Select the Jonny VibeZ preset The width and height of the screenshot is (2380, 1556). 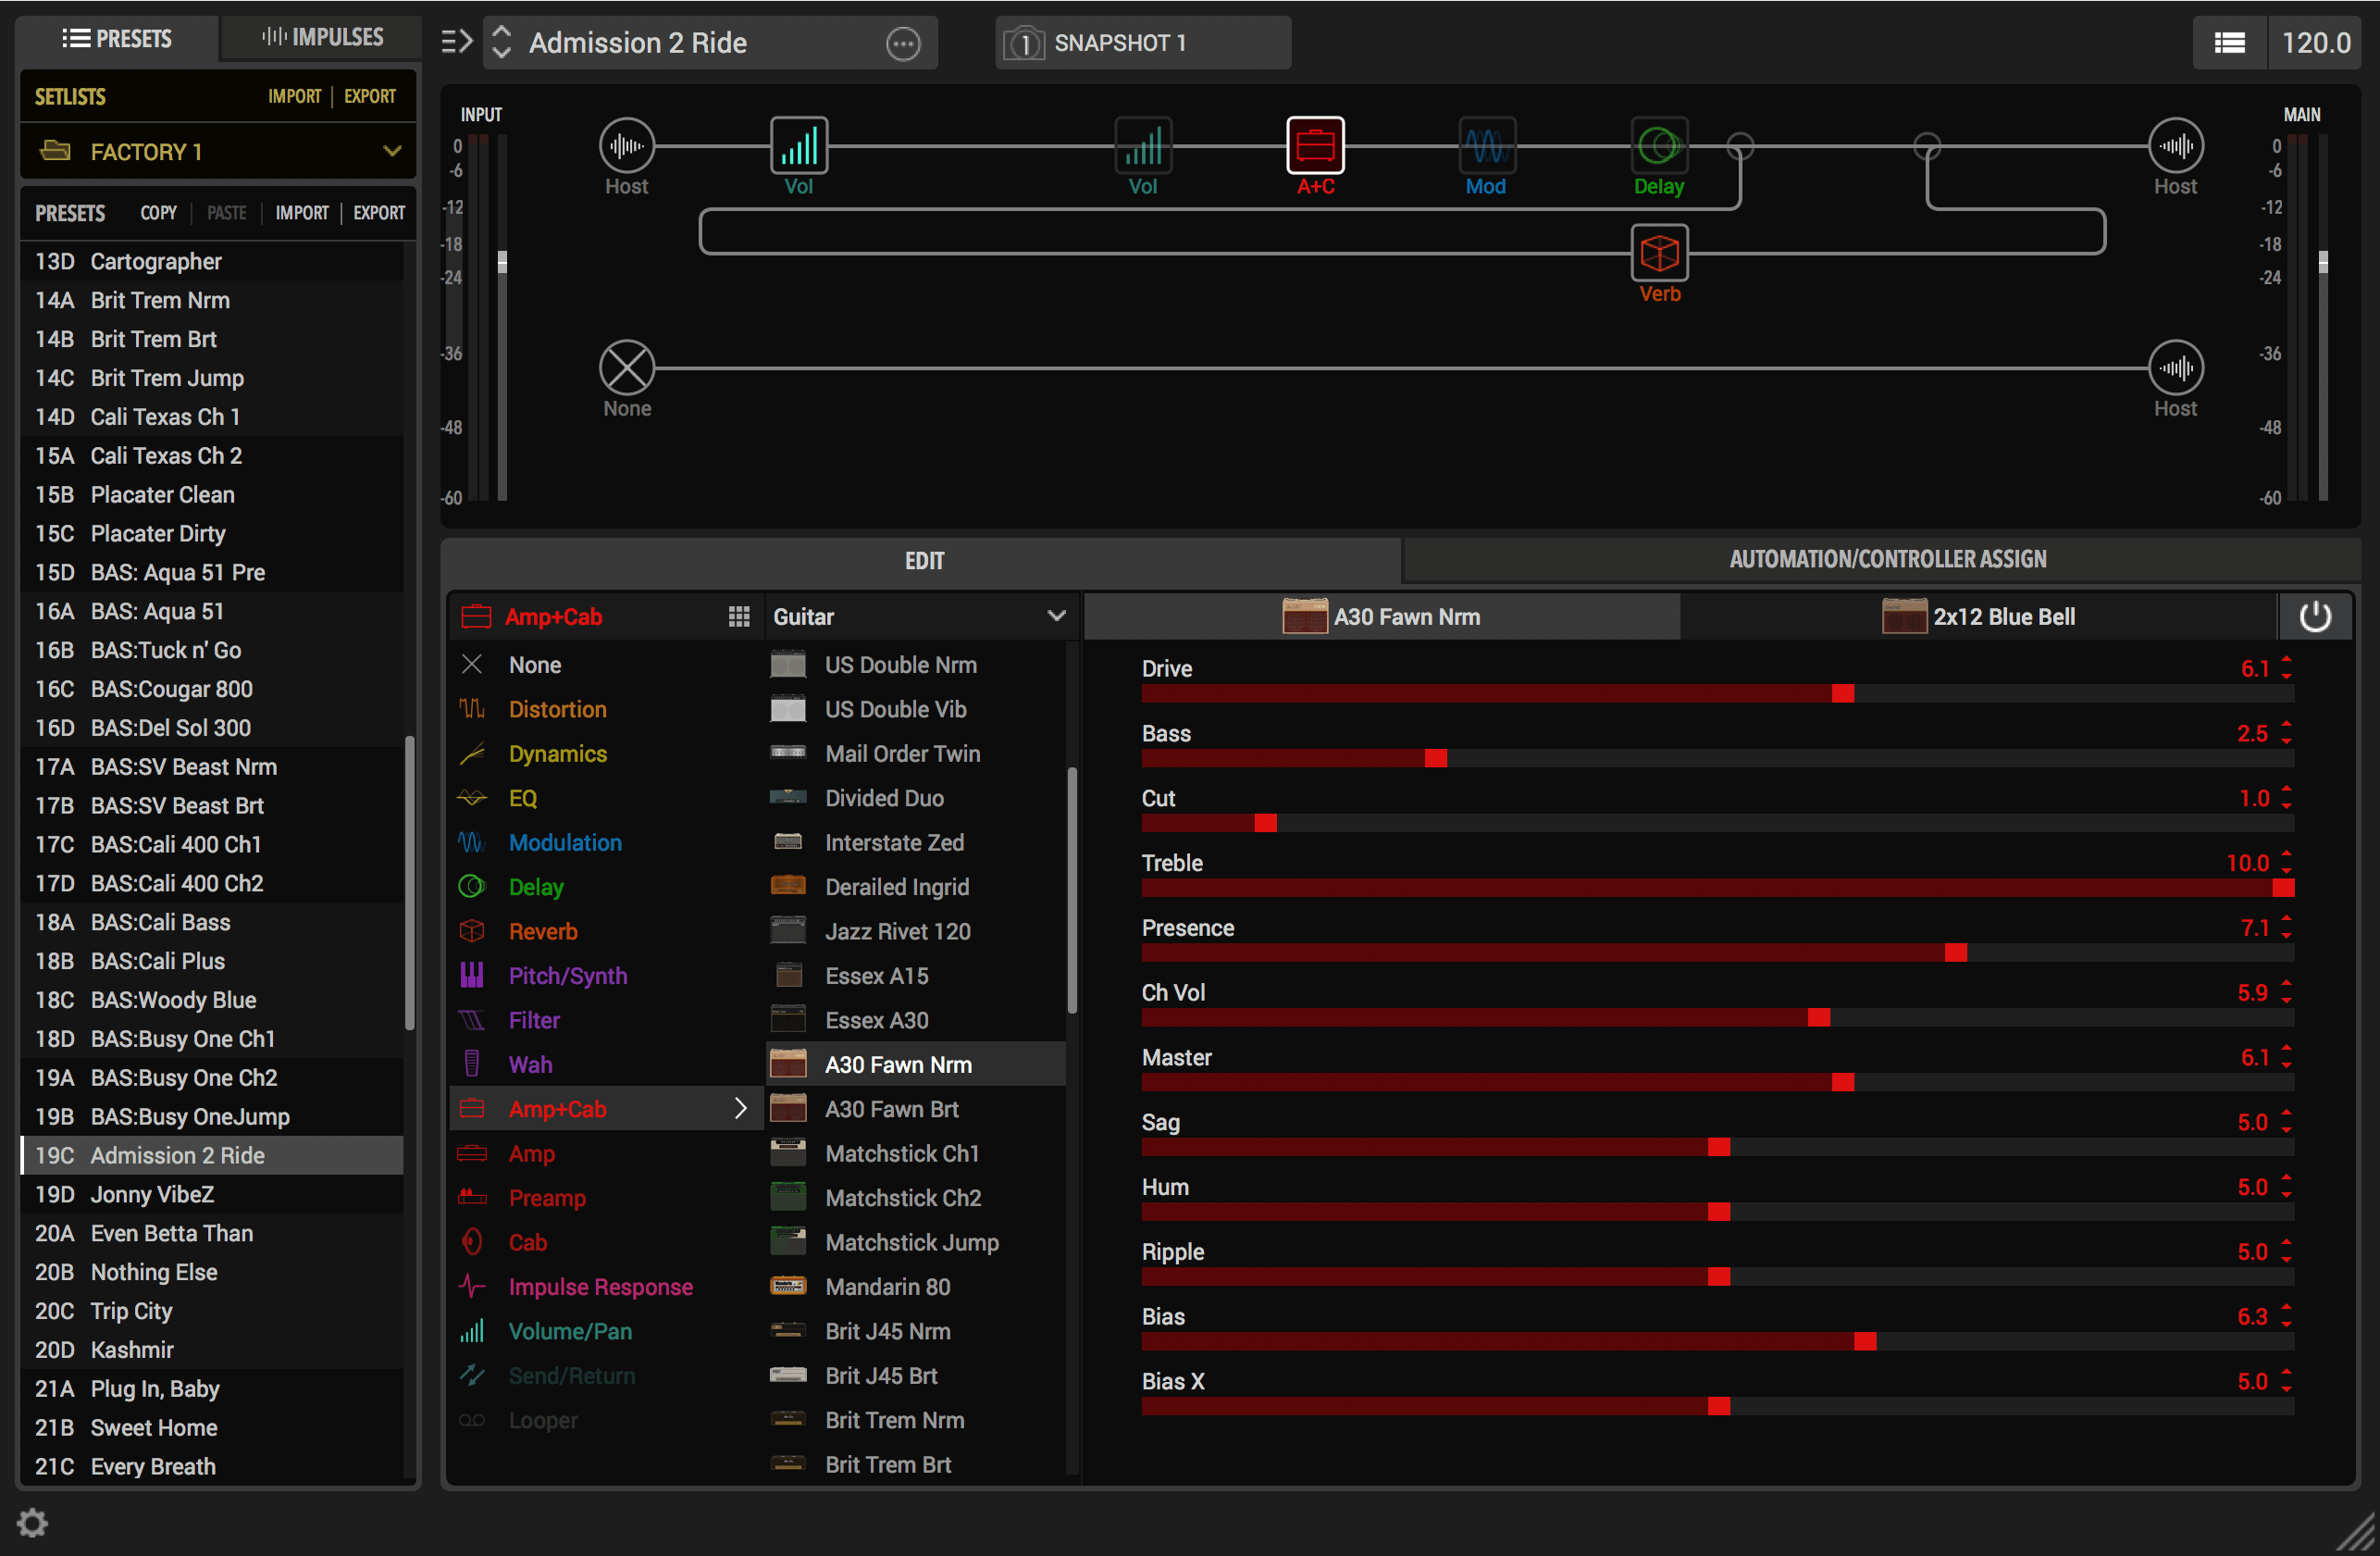tap(152, 1194)
